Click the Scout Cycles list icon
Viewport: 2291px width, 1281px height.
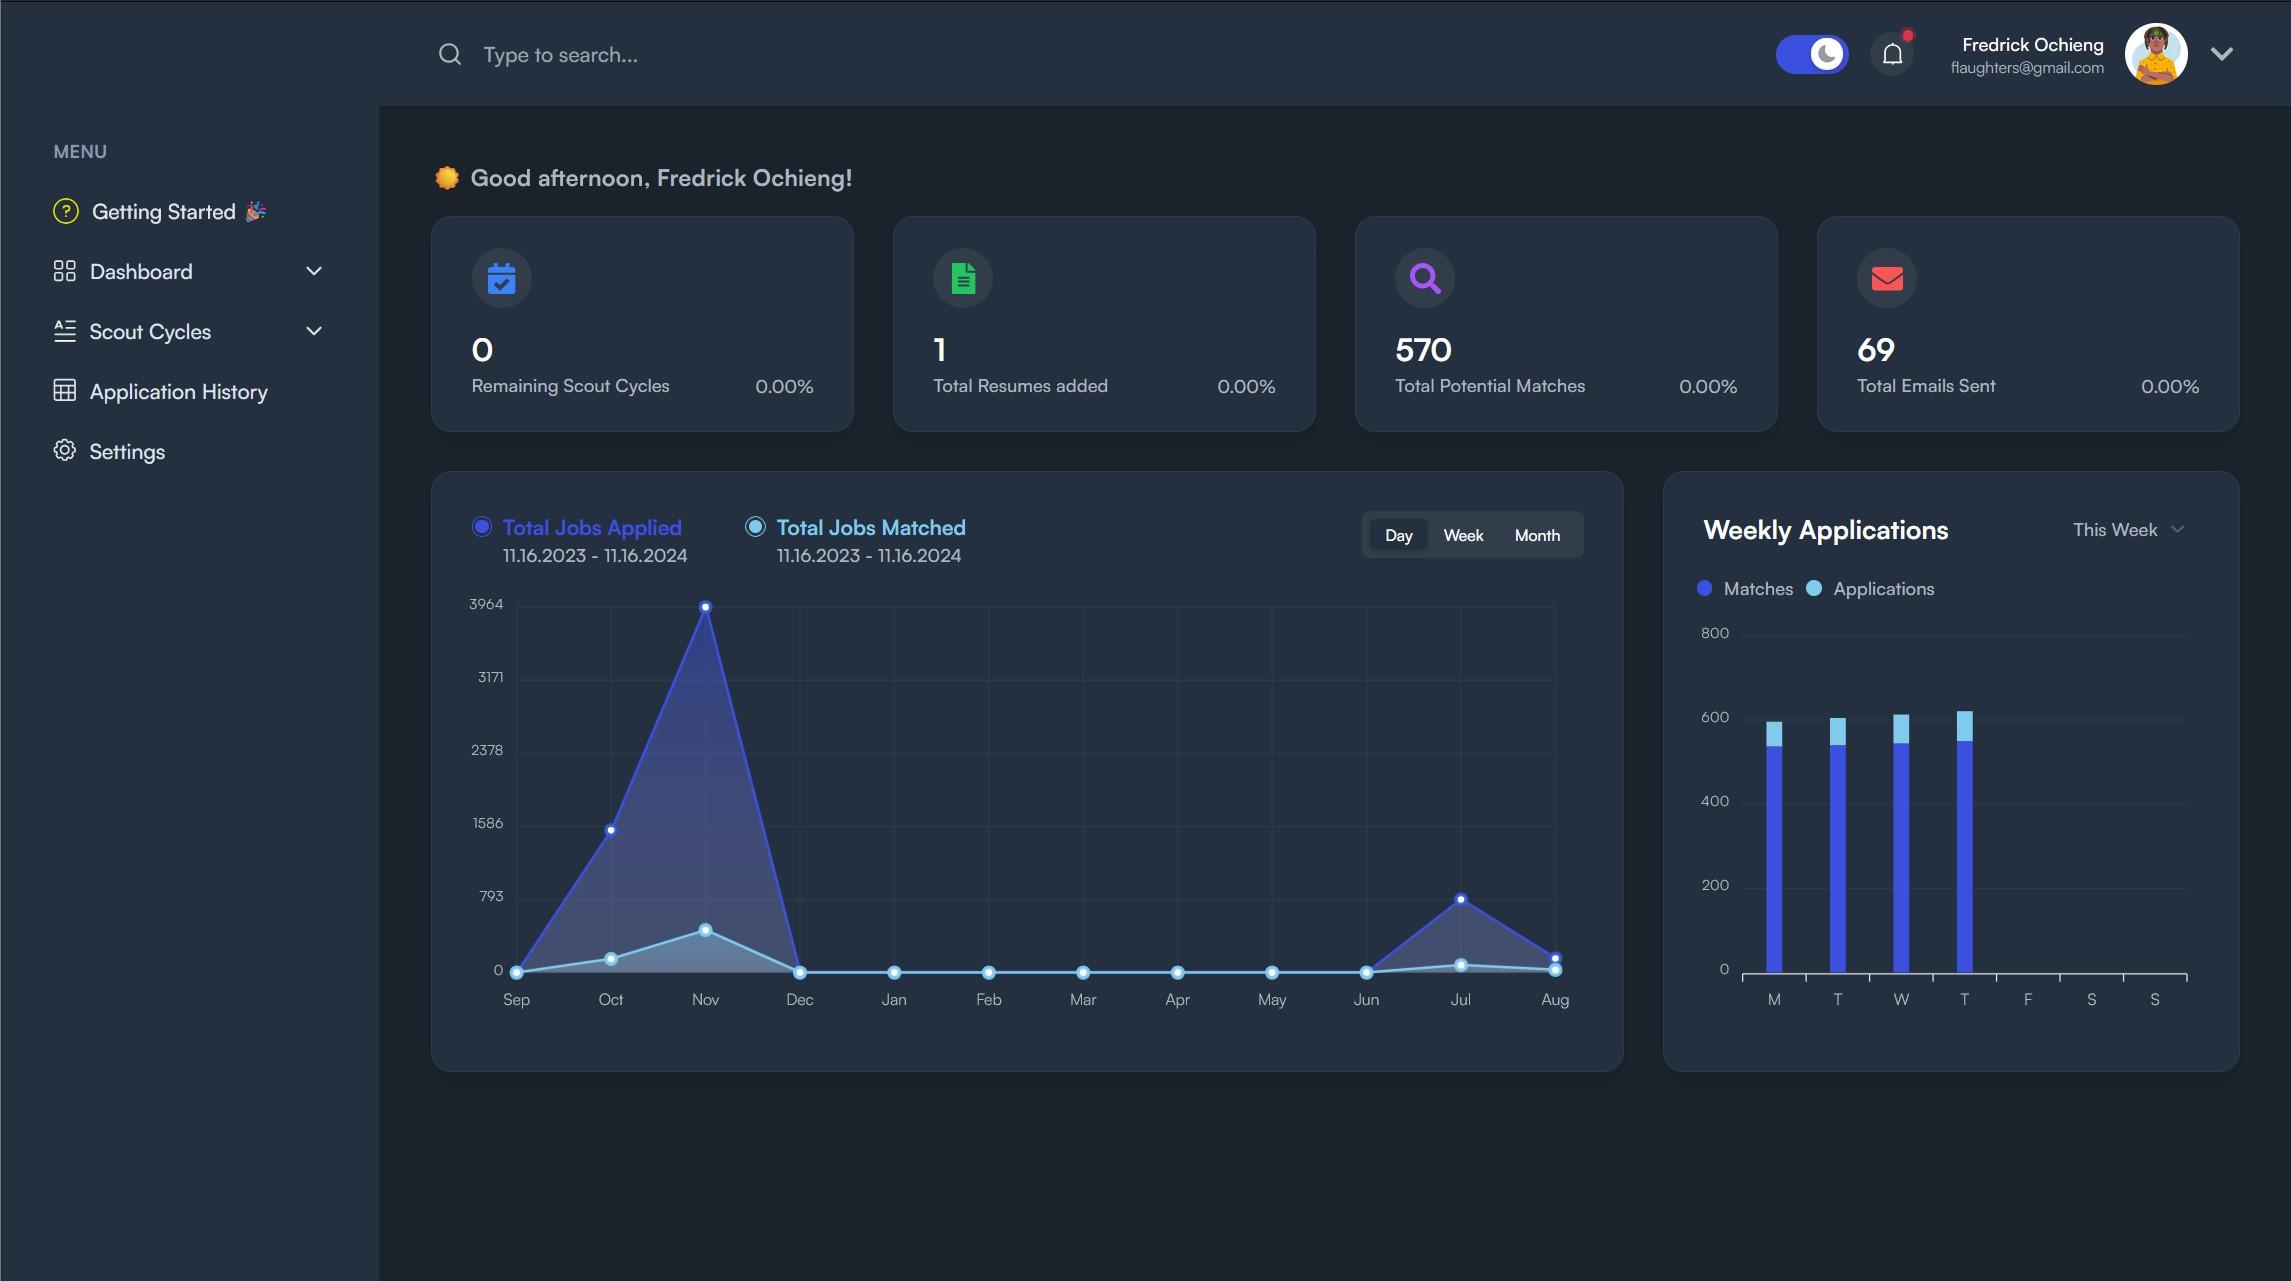(x=65, y=331)
